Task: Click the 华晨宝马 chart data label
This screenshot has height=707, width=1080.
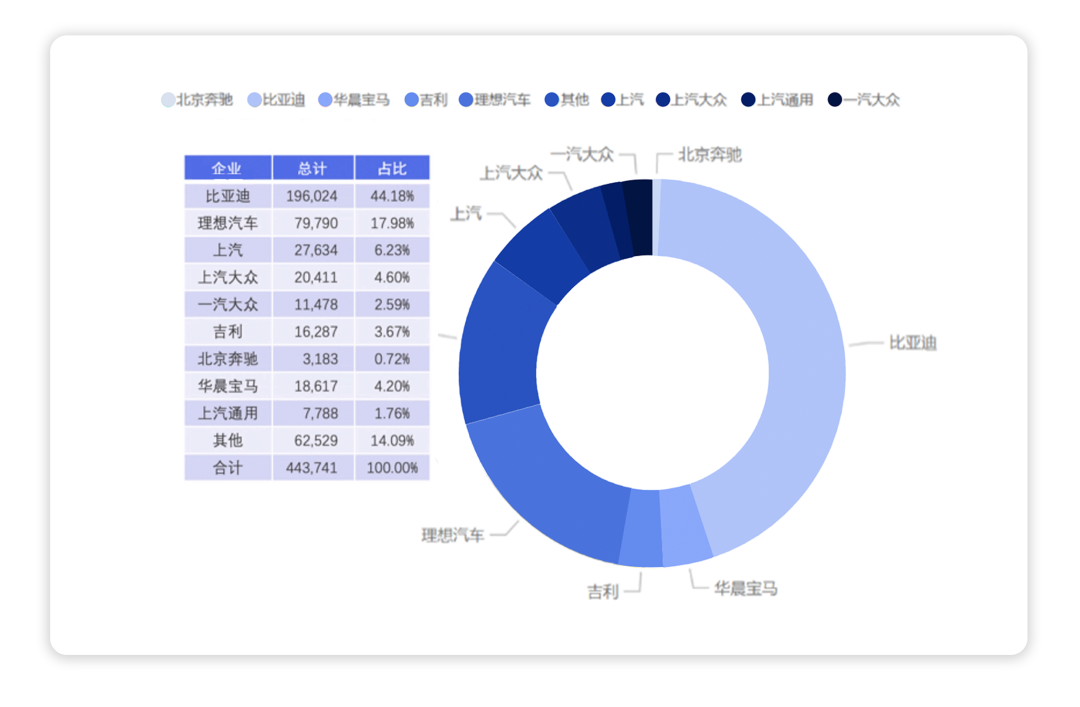Action: [x=746, y=588]
